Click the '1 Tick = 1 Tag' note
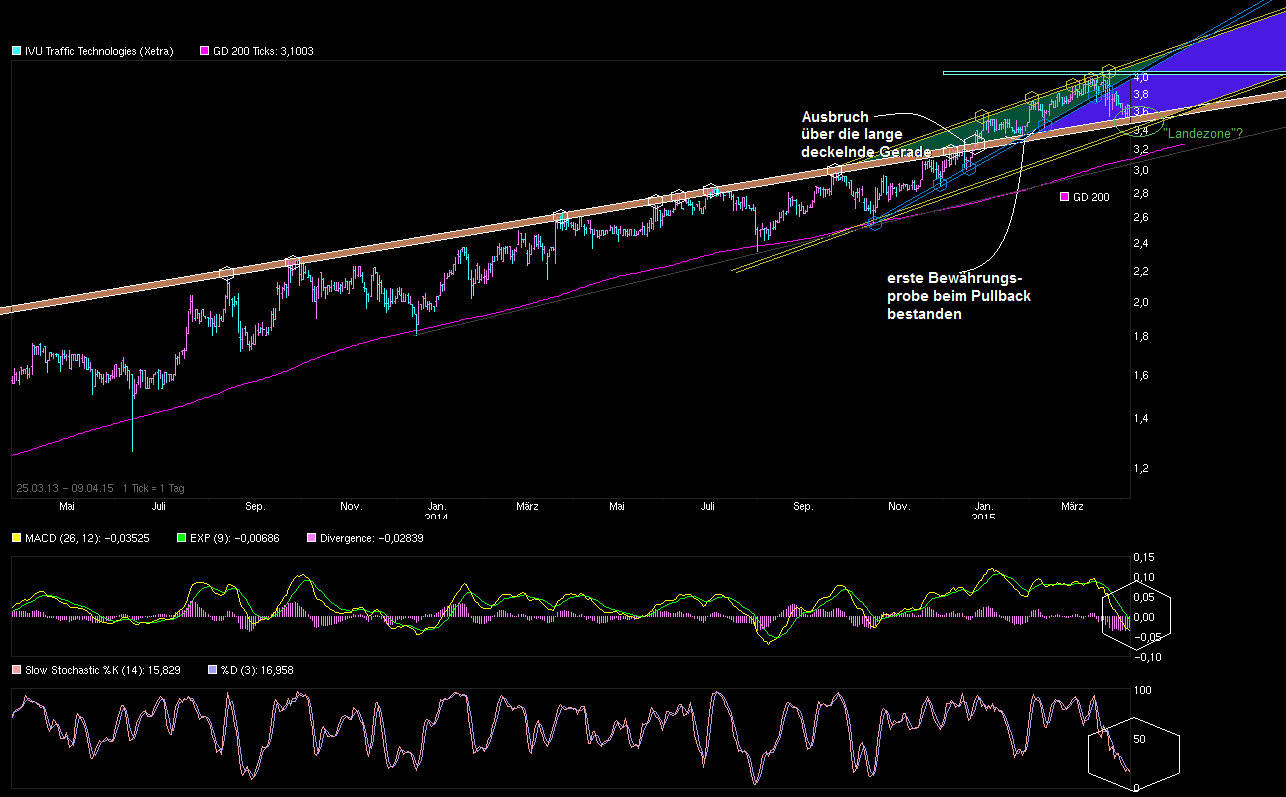This screenshot has width=1286, height=797. 153,488
